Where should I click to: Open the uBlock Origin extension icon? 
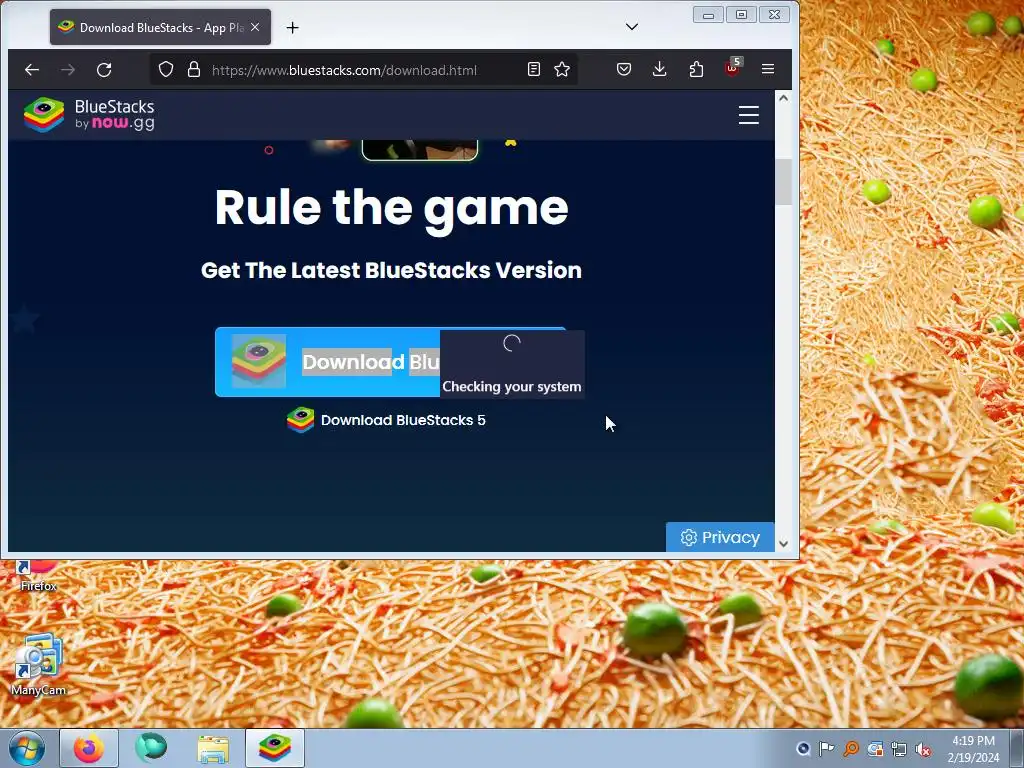[x=732, y=68]
